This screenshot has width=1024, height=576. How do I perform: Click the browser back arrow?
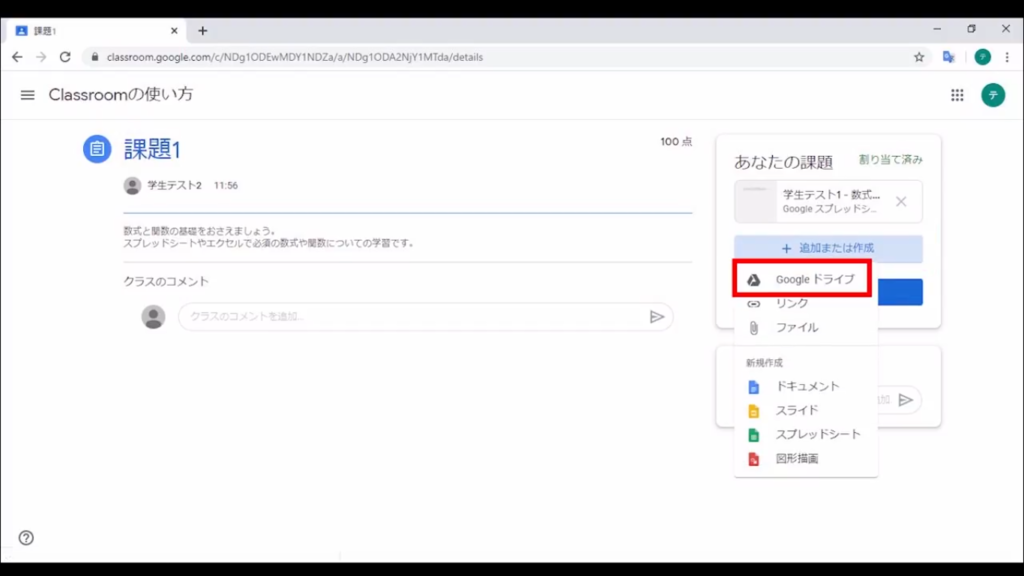17,57
